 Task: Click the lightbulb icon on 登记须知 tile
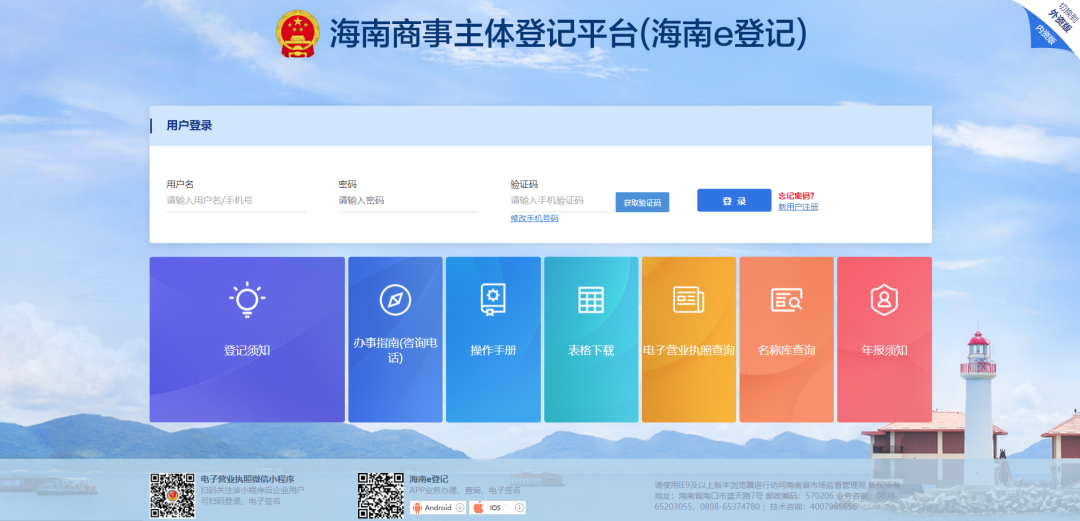[x=247, y=300]
